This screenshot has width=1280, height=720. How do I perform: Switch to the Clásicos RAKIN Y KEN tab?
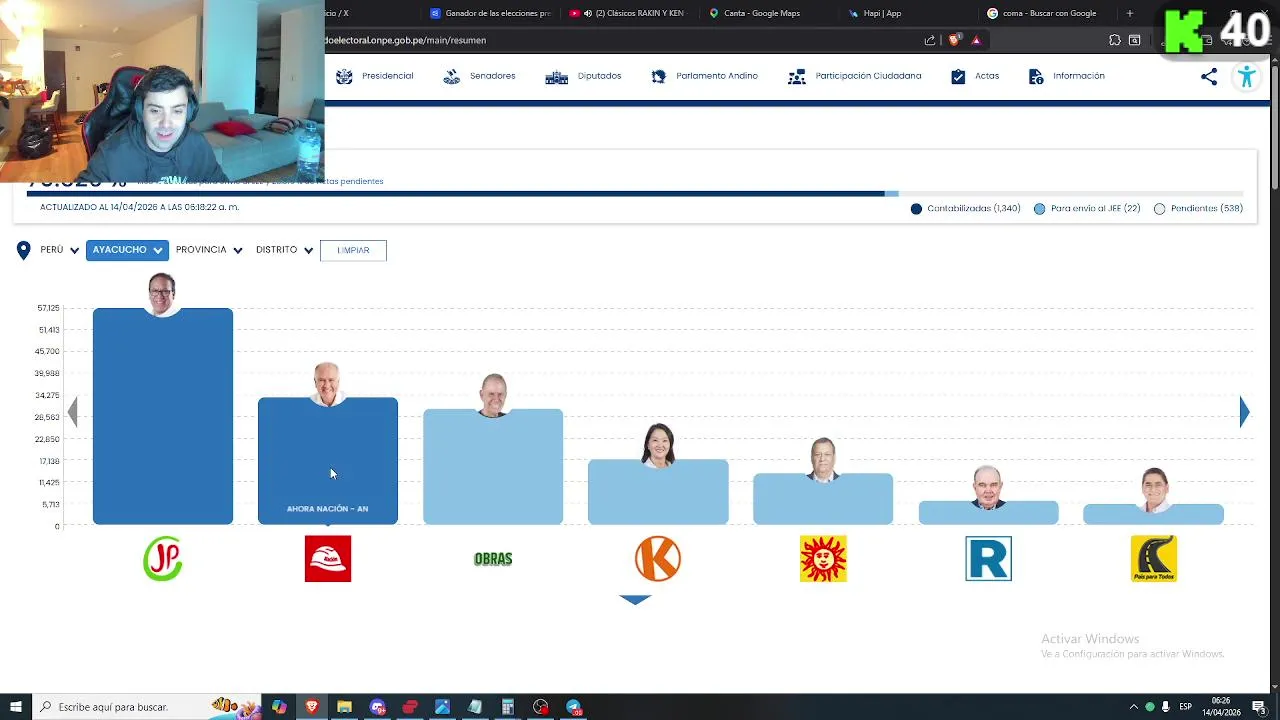coord(626,13)
